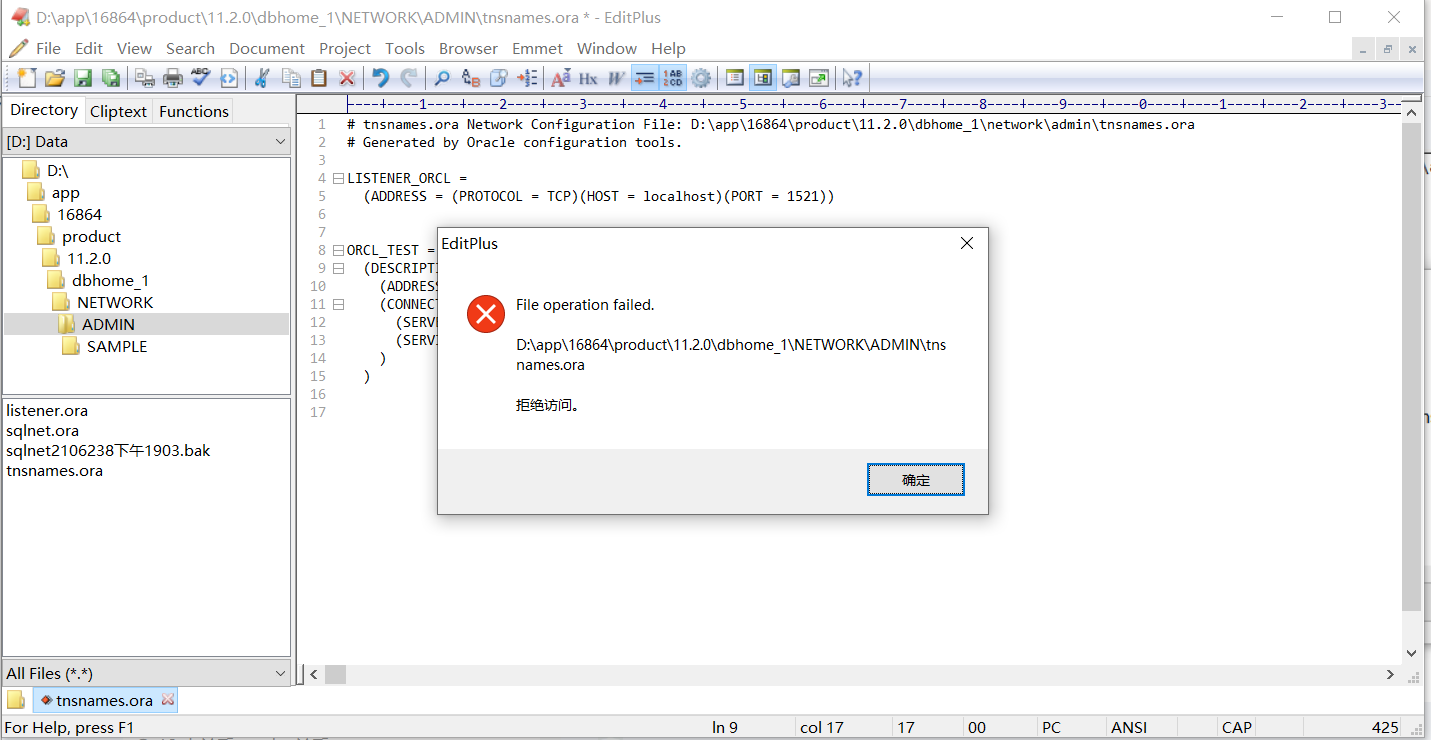Viewport: 1431px width, 740px height.
Task: Open the View in Browser icon
Action: tap(229, 77)
